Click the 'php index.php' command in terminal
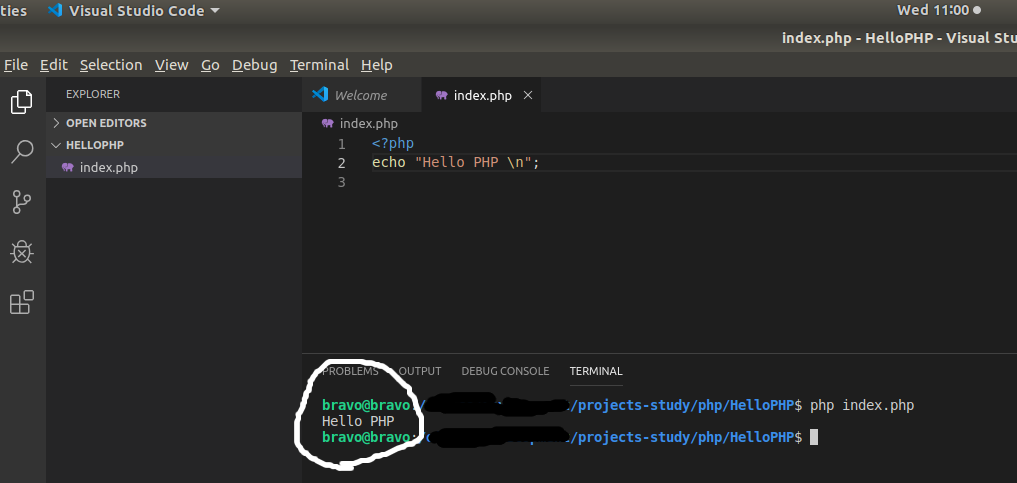Viewport: 1017px width, 483px height. pos(862,406)
